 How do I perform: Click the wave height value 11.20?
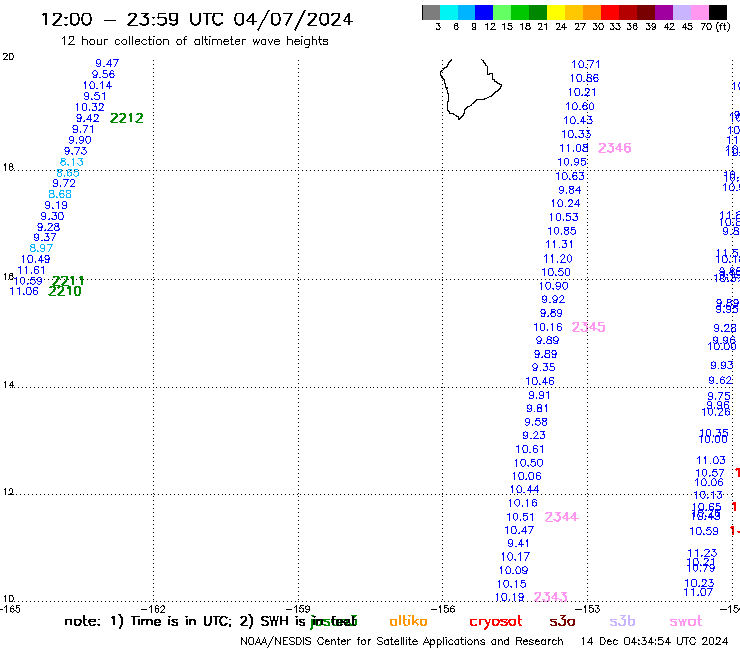coord(558,259)
